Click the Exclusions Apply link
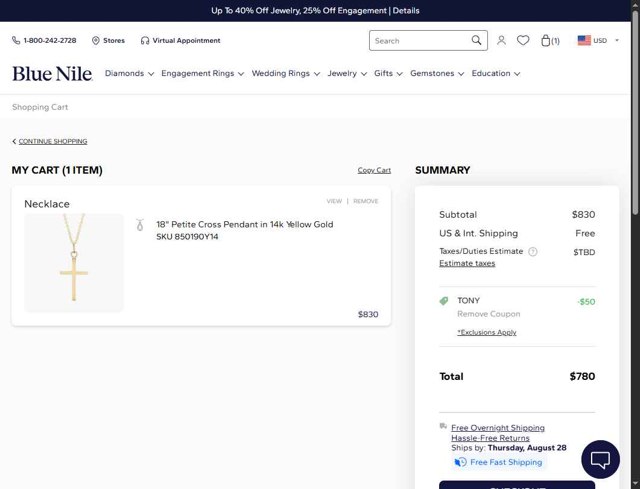The width and height of the screenshot is (640, 489). tap(487, 332)
